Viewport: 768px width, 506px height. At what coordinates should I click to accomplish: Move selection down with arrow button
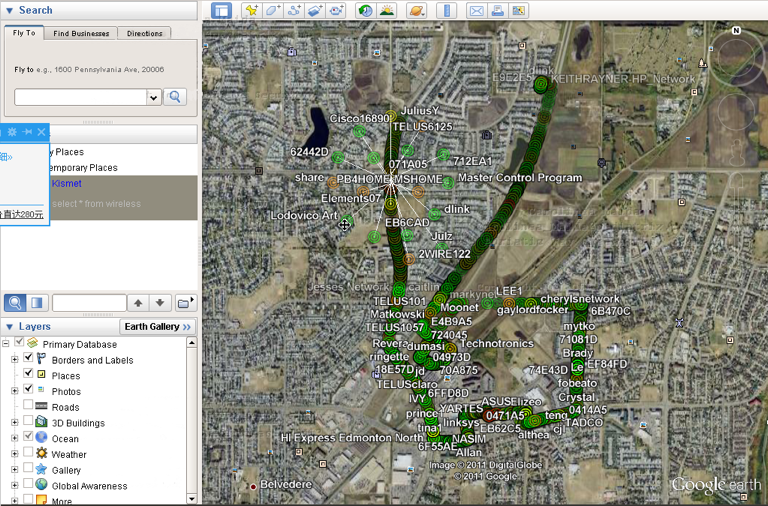tap(160, 303)
